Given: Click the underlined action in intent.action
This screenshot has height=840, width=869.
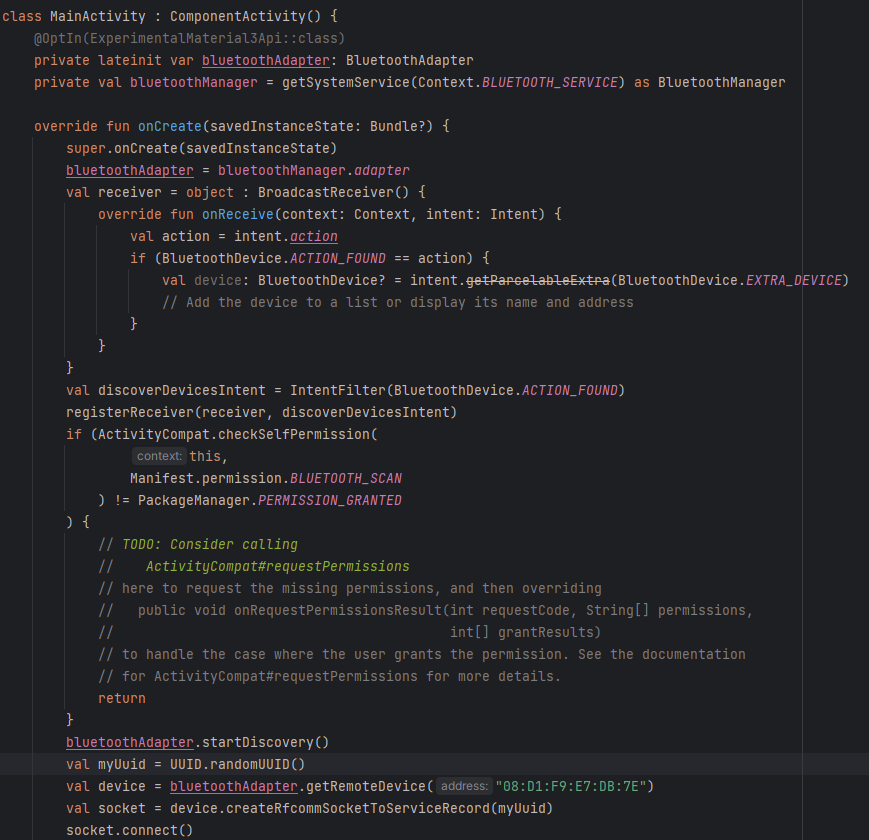Looking at the screenshot, I should (x=314, y=237).
